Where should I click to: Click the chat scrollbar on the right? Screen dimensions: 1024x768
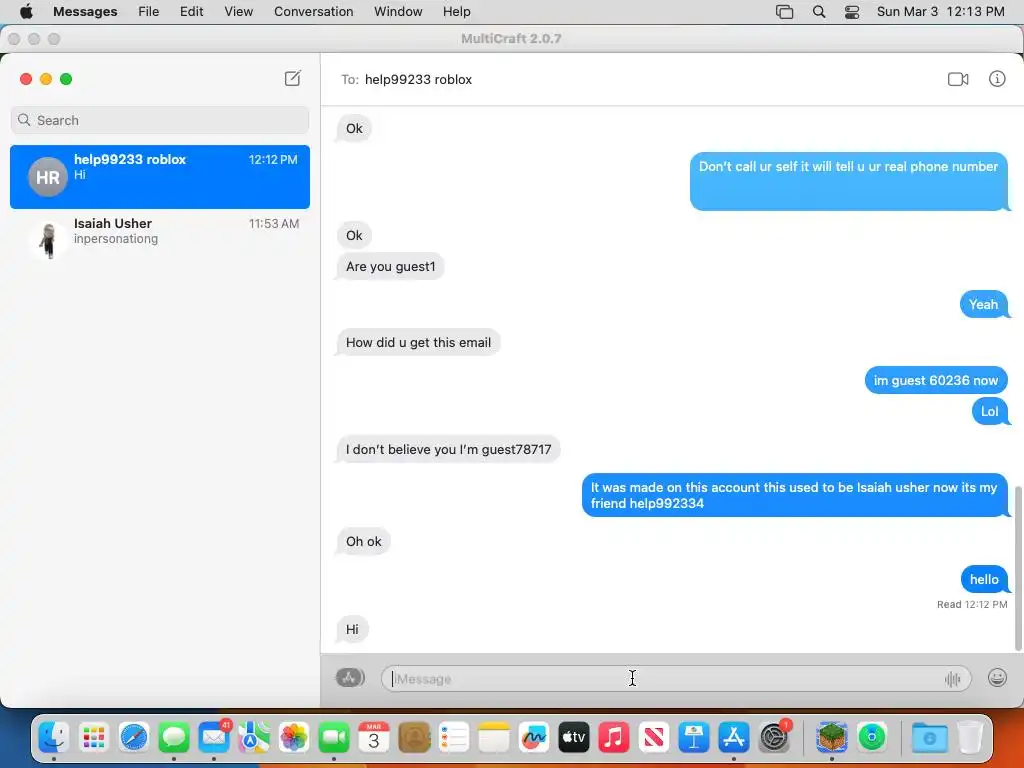[x=1017, y=568]
